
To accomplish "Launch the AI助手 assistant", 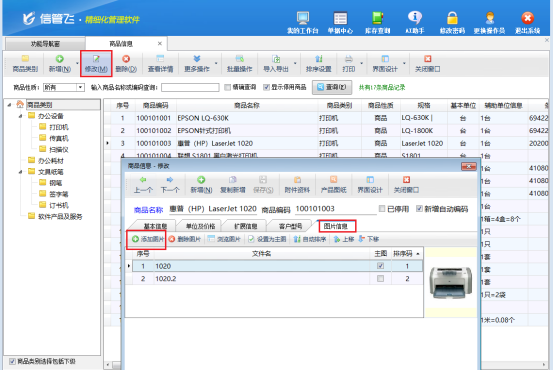I will [x=415, y=22].
